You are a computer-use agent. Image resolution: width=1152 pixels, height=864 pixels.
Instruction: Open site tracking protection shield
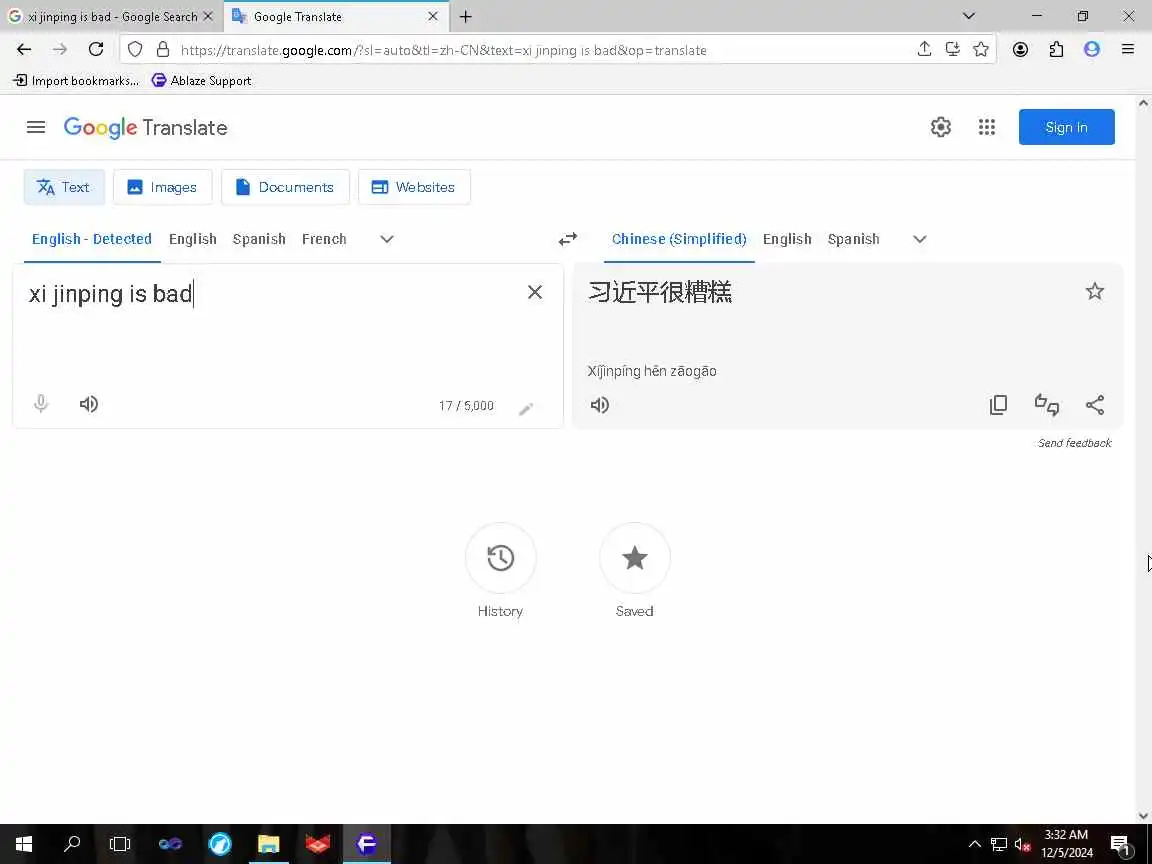point(134,49)
